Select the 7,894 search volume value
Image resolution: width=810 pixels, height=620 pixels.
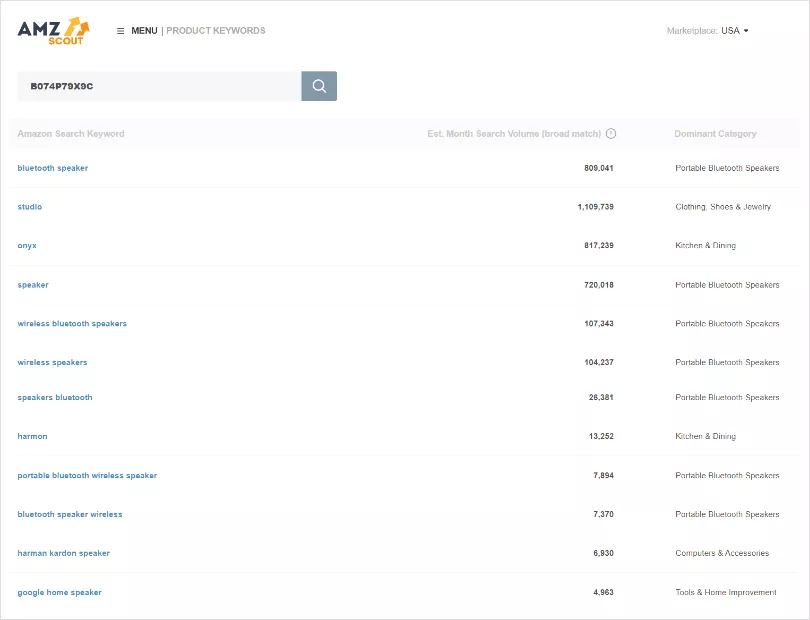pos(603,475)
